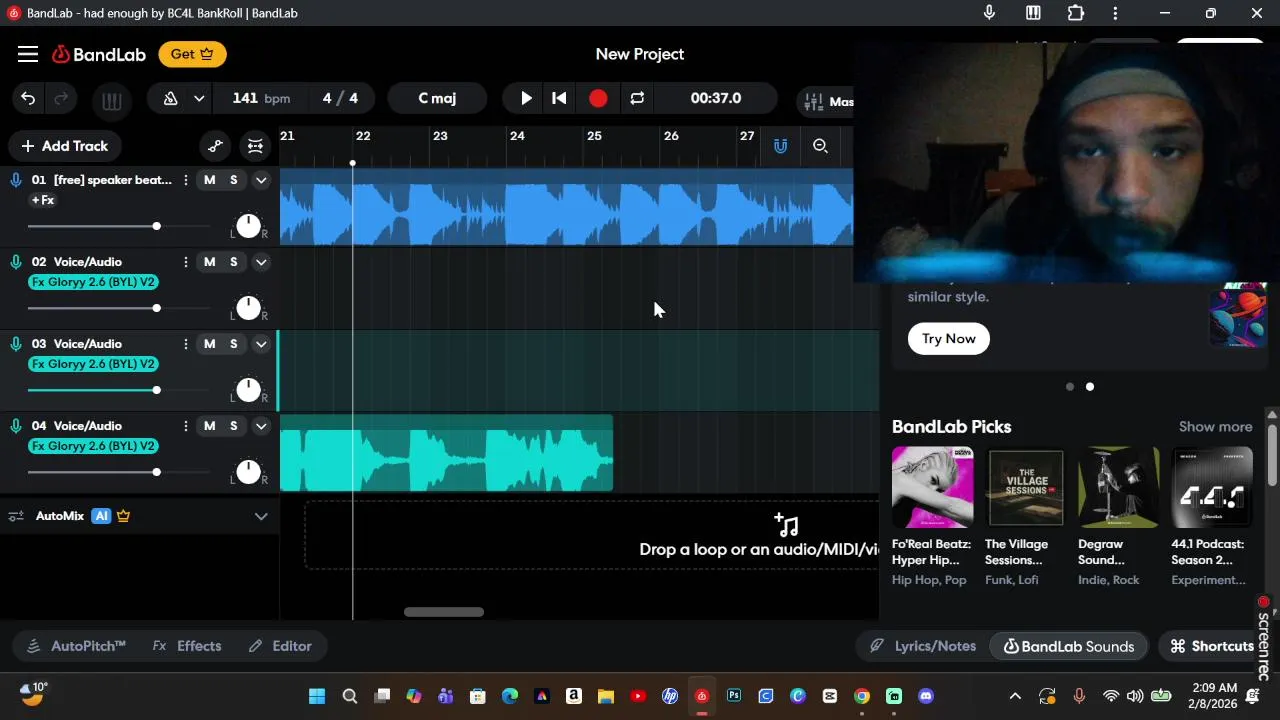Open the Lyrics/Notes tab
This screenshot has height=720, width=1280.
(923, 646)
